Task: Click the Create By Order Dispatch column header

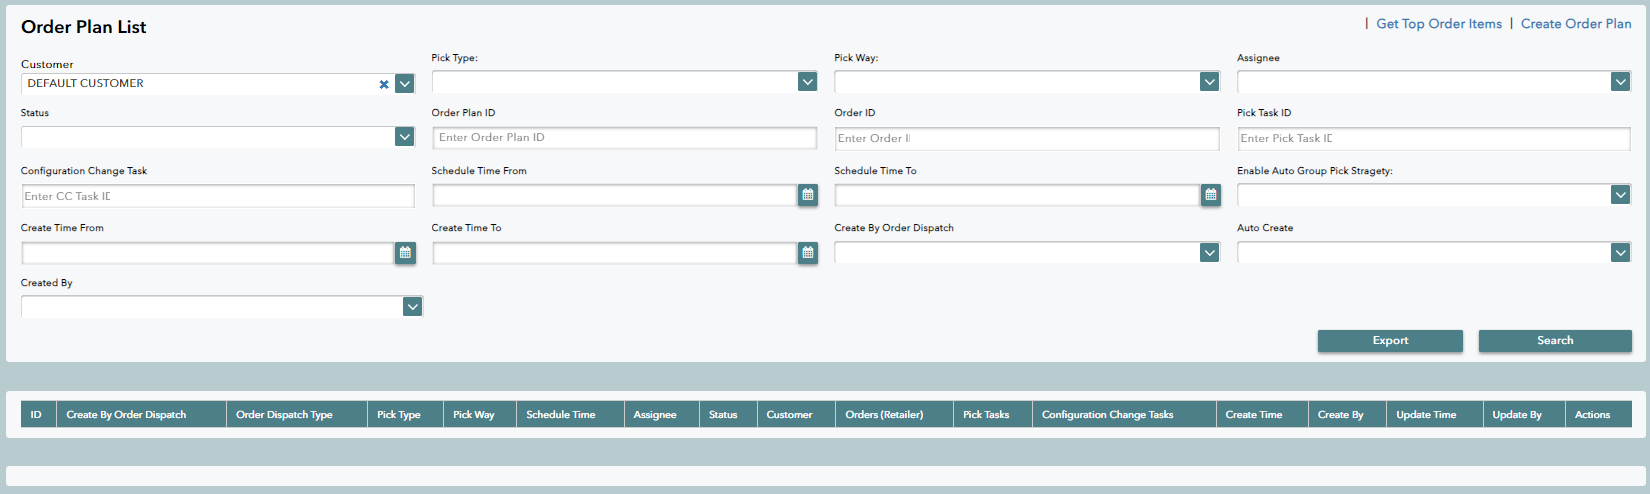Action: pos(141,414)
